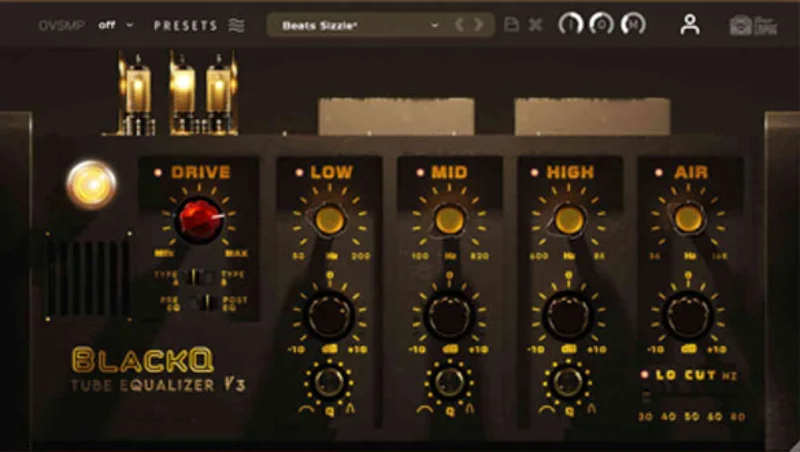Click the HIGH frequency knob

569,220
